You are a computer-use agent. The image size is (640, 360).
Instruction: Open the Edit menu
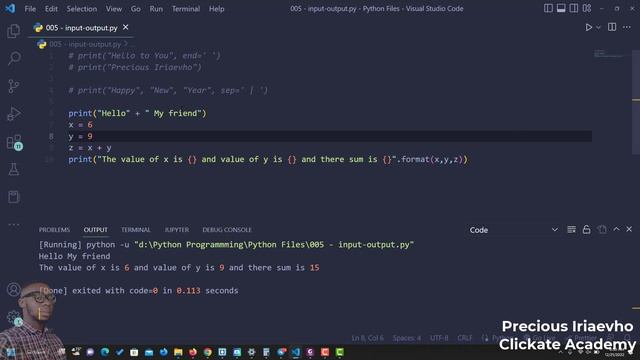coord(51,9)
